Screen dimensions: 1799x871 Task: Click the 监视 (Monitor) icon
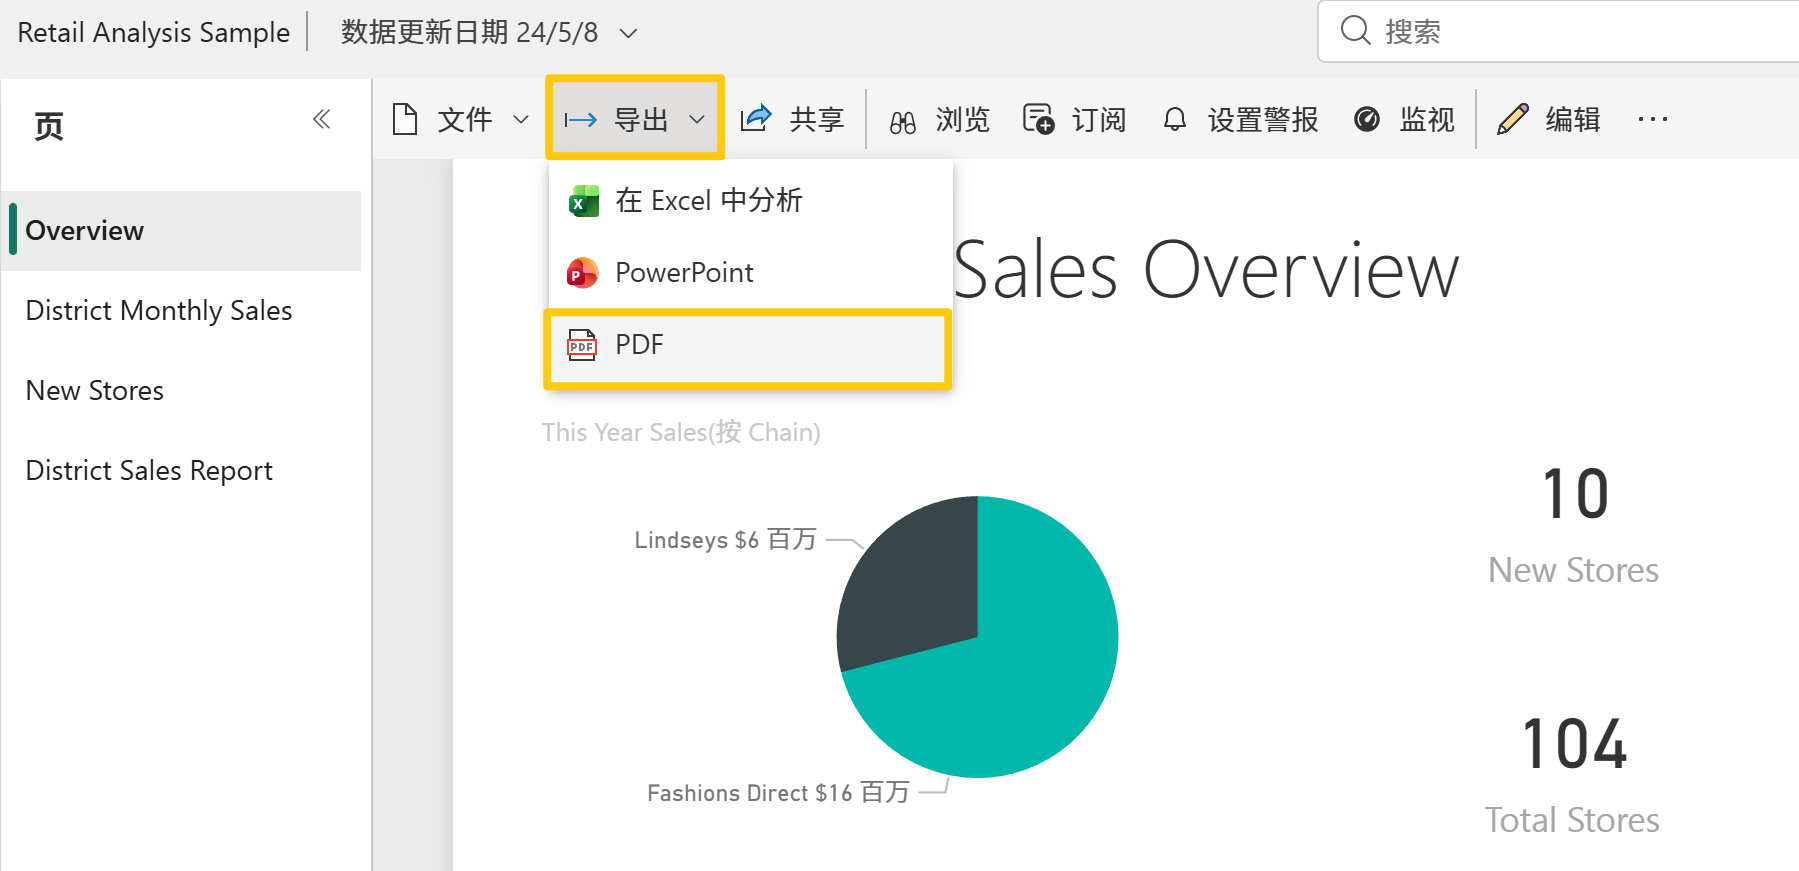pos(1367,118)
